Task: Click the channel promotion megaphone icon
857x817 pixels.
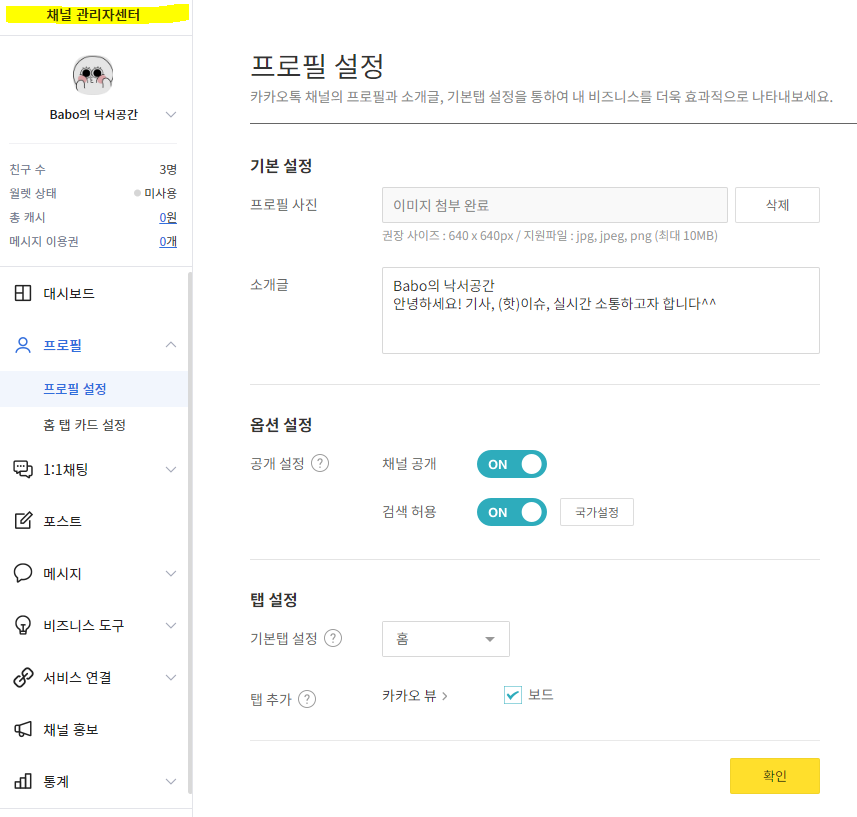Action: (23, 729)
